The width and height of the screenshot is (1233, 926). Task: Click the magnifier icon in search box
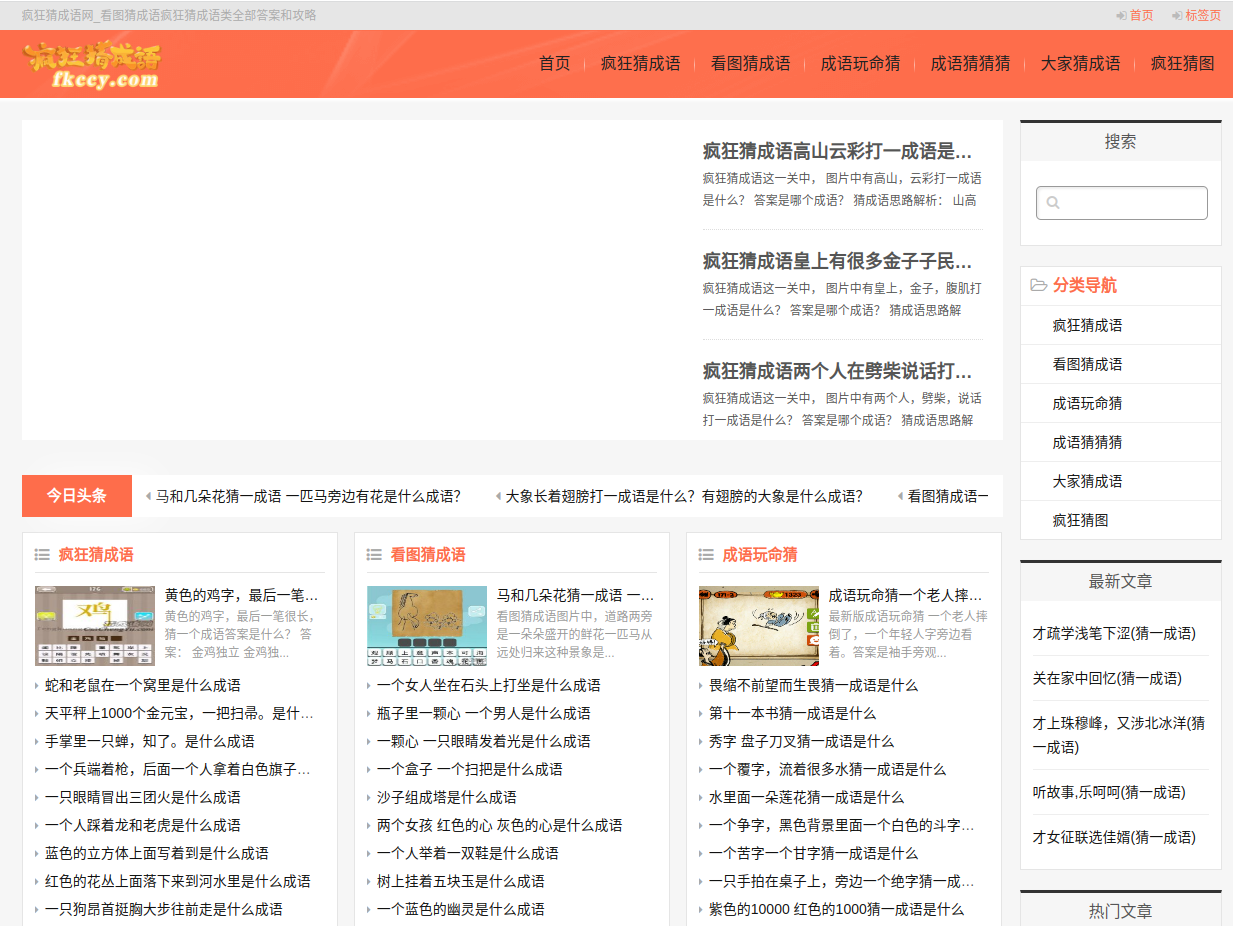pos(1053,203)
